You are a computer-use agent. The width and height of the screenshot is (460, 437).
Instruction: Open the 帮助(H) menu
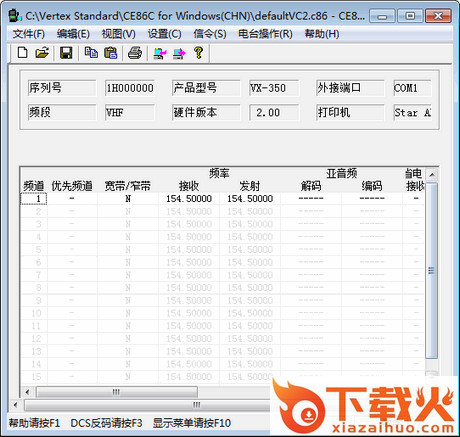322,34
